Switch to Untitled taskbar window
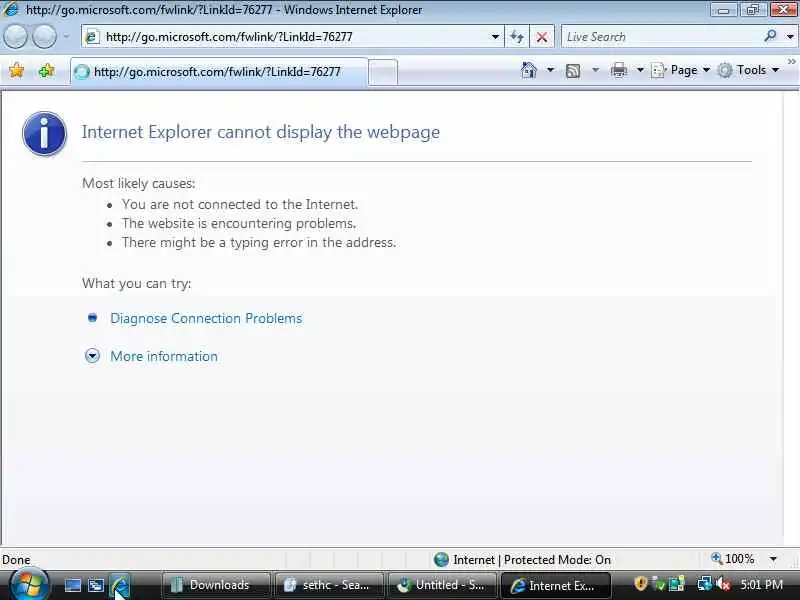Screen dimensions: 800x600 click(442, 585)
